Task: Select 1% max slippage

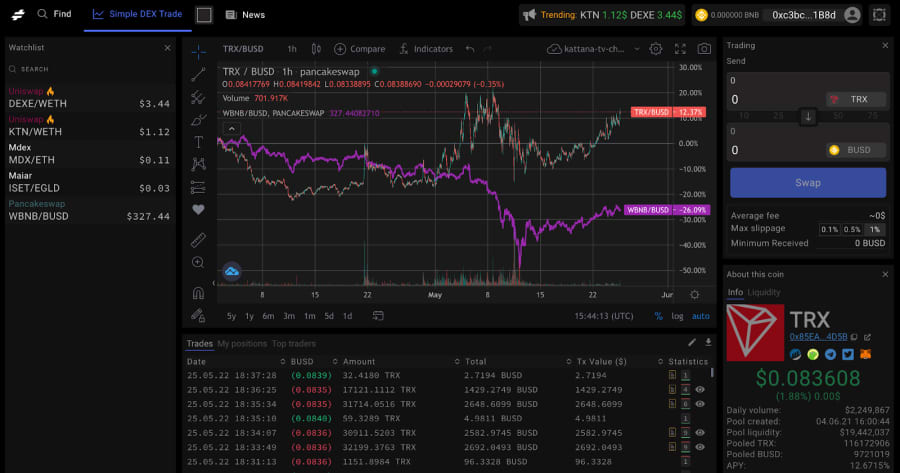Action: [875, 229]
